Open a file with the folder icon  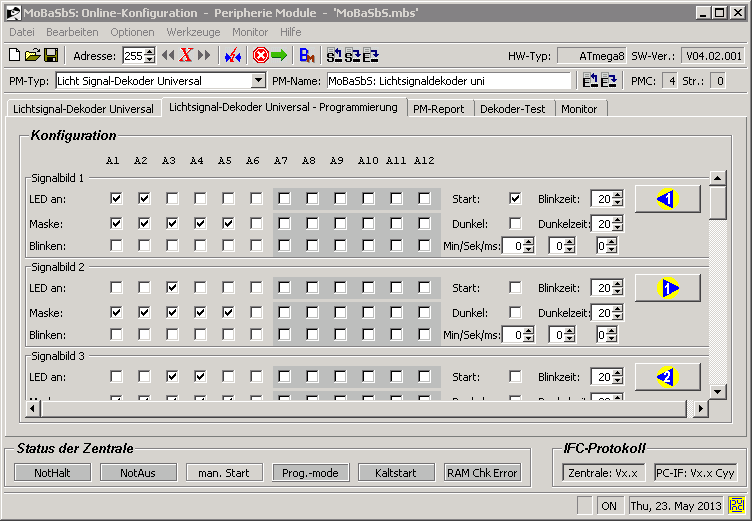(x=32, y=56)
